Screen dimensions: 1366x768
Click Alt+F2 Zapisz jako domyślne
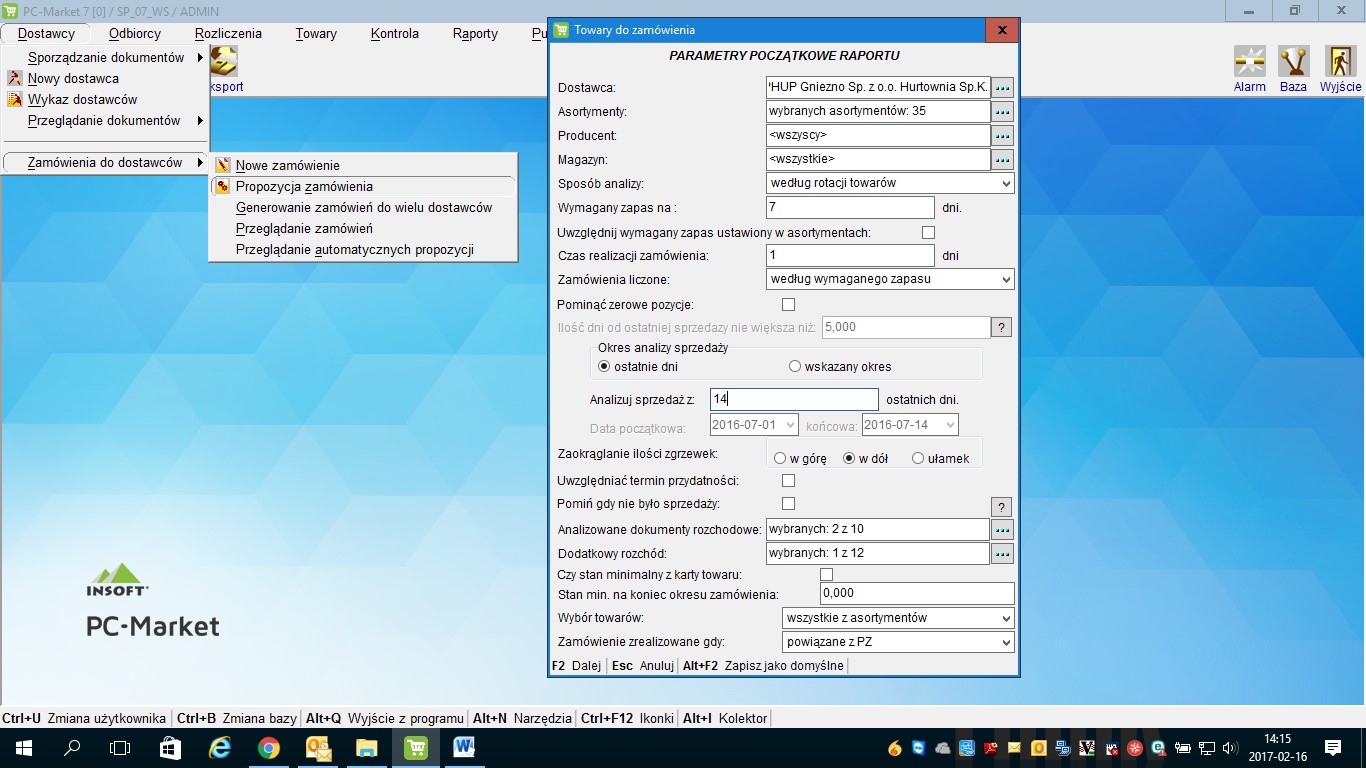click(x=763, y=665)
